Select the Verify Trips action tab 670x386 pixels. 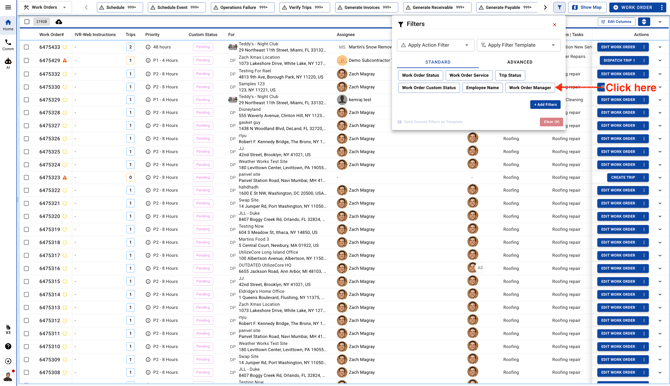pos(305,7)
